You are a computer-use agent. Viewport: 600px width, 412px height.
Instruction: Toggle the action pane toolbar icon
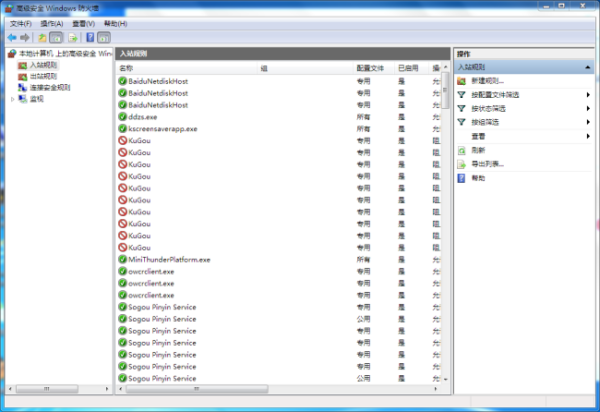tap(104, 37)
